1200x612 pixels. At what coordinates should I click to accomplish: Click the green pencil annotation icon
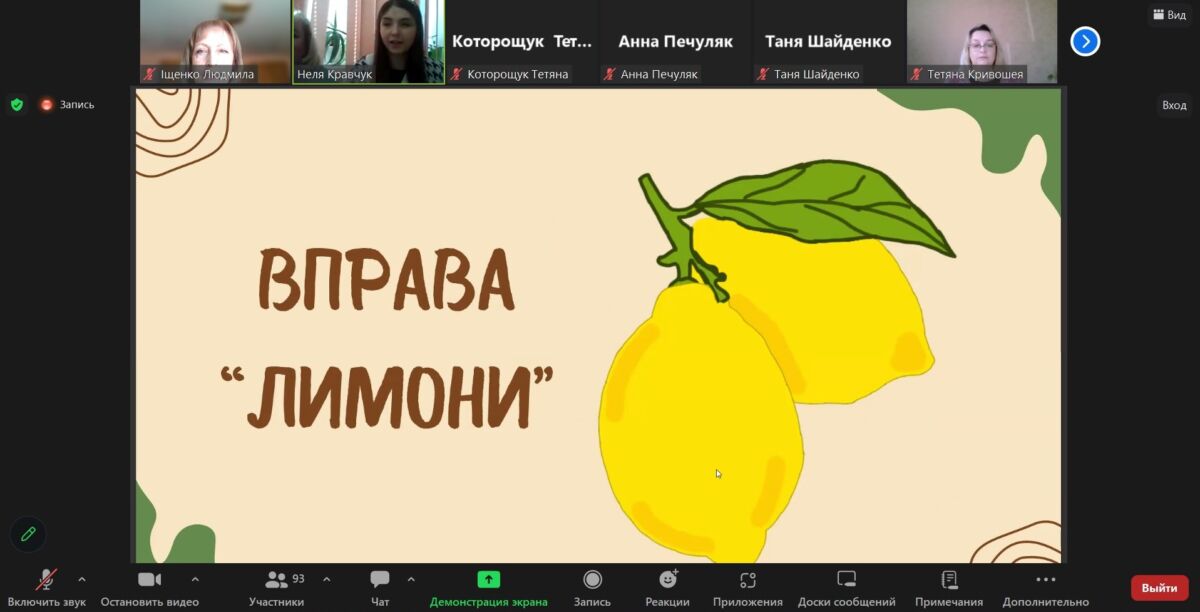[x=28, y=534]
